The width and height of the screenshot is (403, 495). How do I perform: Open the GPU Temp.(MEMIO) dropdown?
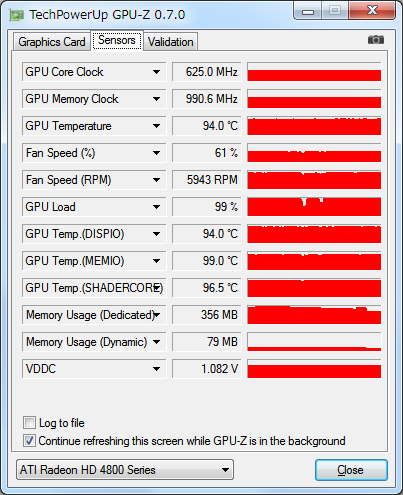(156, 261)
